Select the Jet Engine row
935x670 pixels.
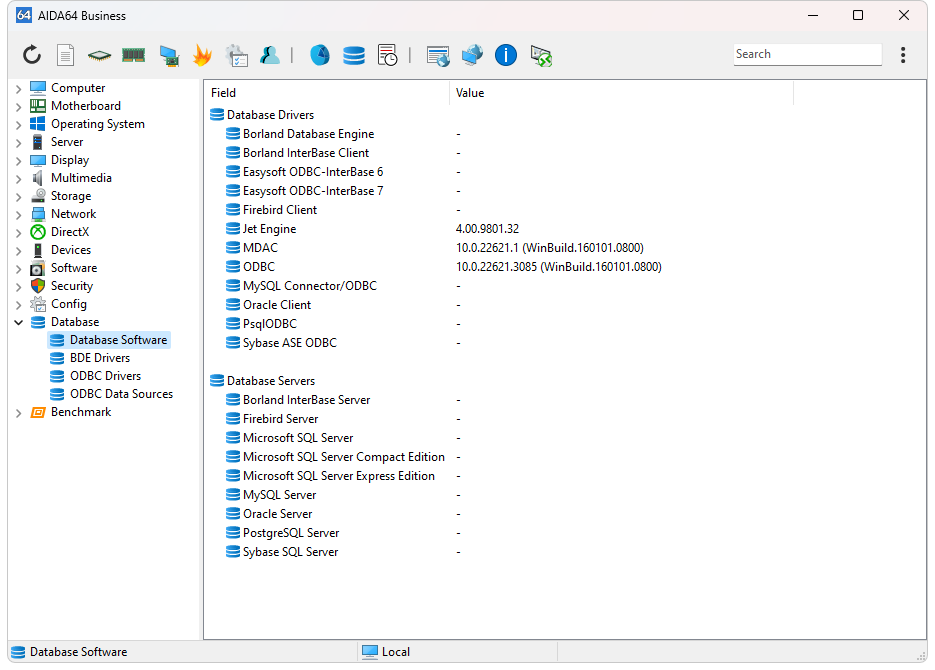pos(269,229)
